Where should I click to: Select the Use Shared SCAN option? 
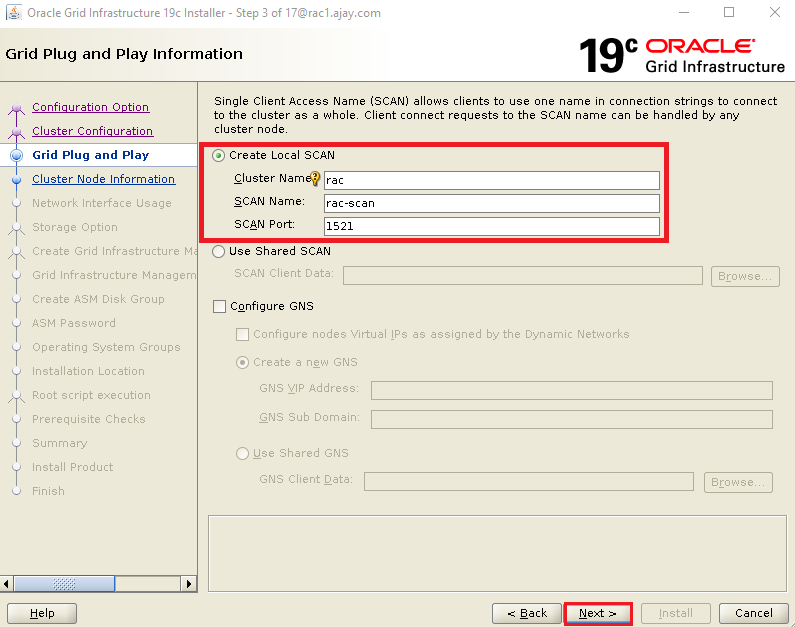(x=219, y=251)
